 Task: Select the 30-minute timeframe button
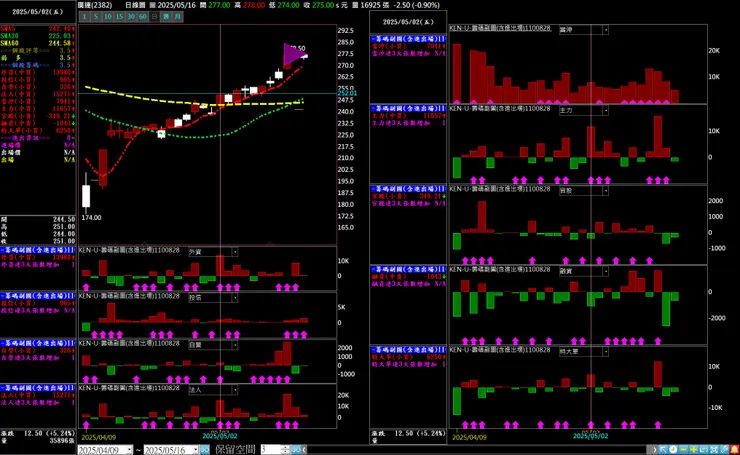pos(131,17)
